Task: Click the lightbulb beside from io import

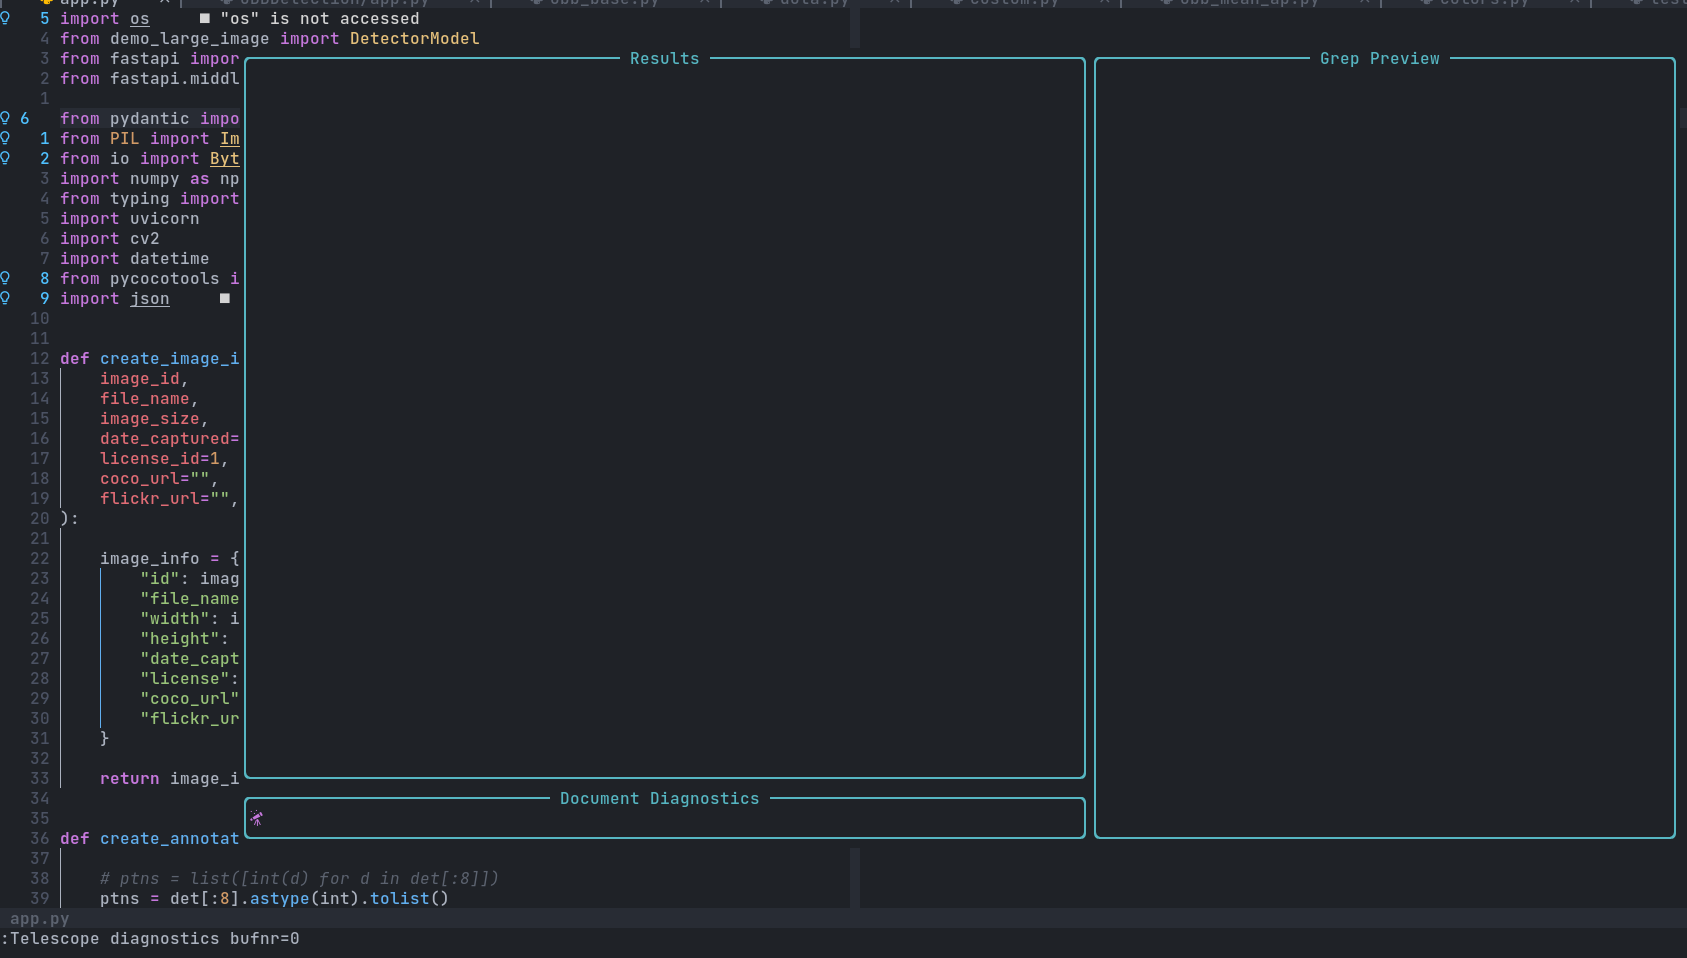Action: (x=5, y=158)
